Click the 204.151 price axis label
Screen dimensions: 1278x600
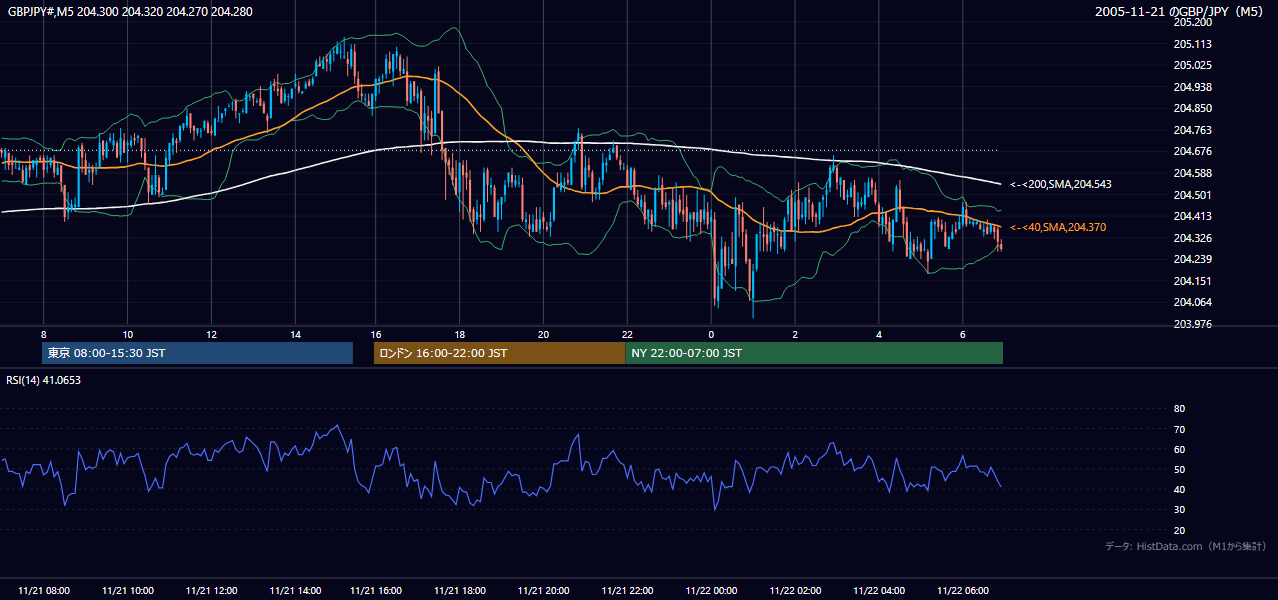[1193, 281]
